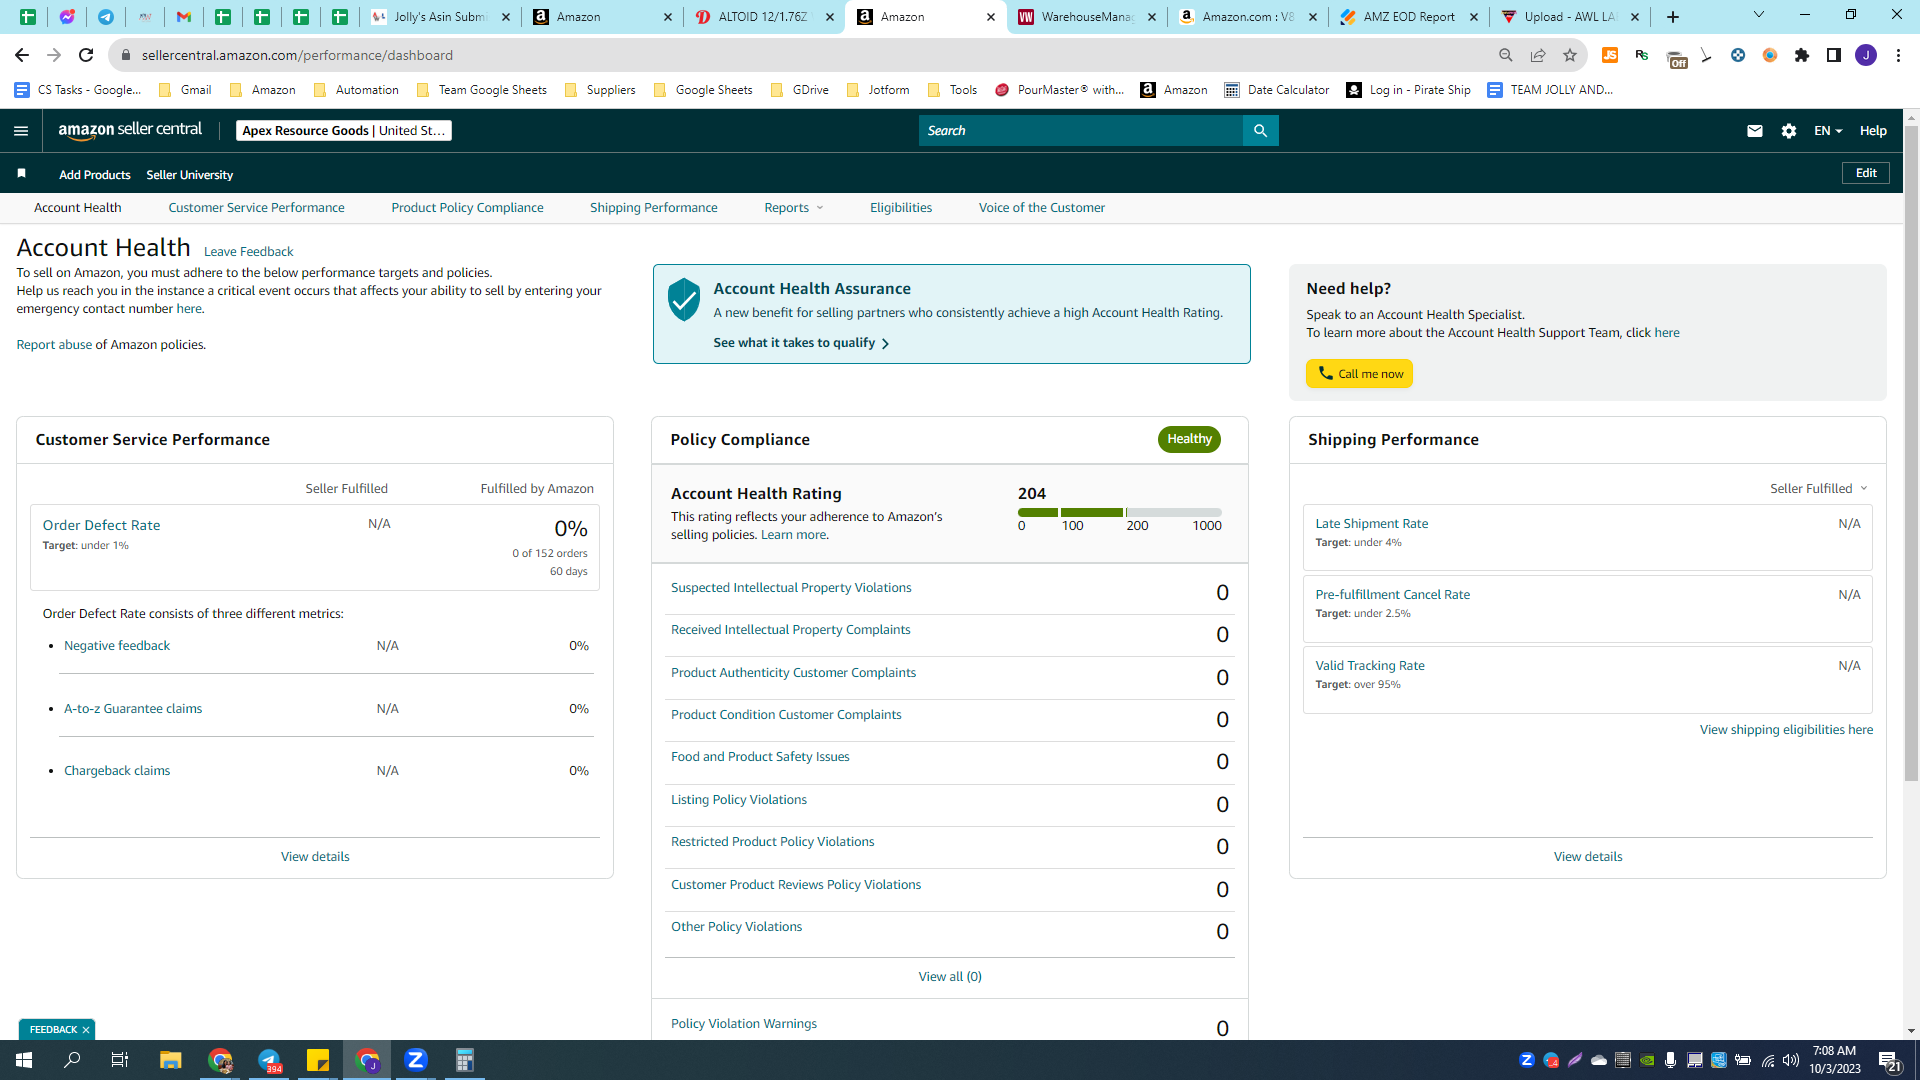
Task: Open Product Policy Compliance tab
Action: point(467,208)
